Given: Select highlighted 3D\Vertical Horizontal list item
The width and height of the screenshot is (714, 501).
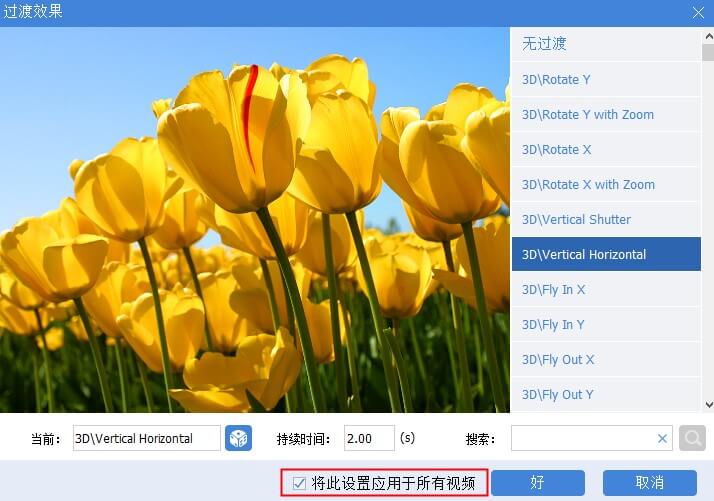Looking at the screenshot, I should click(606, 254).
